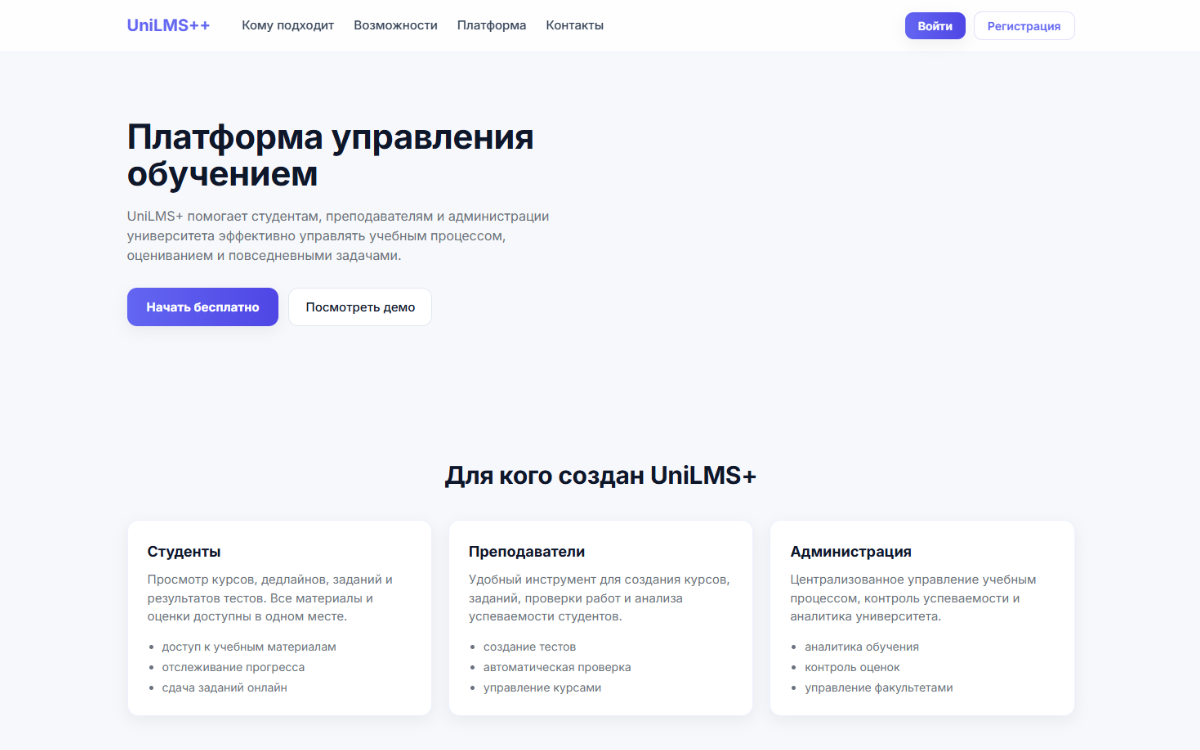Viewport: 1200px width, 750px height.
Task: Open the Контакты nav link
Action: click(575, 25)
